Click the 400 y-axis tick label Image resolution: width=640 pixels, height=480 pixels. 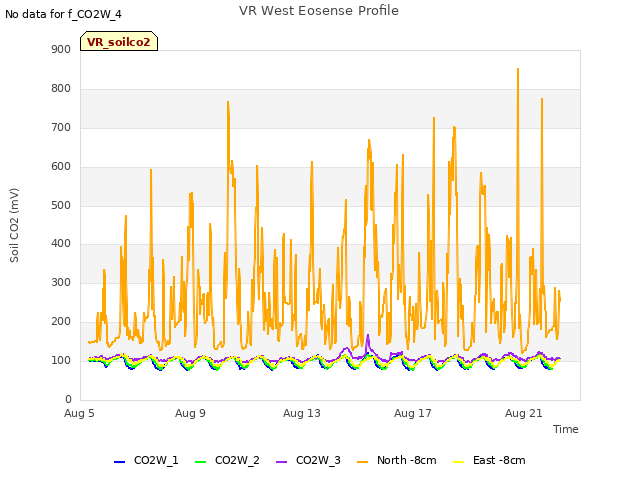coord(61,244)
